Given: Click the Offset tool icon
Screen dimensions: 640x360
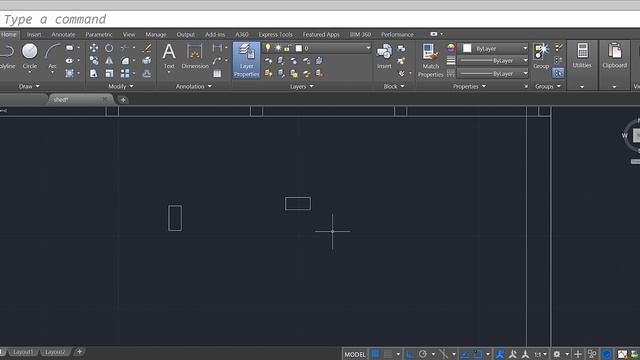Looking at the screenshot, I should click(x=147, y=73).
